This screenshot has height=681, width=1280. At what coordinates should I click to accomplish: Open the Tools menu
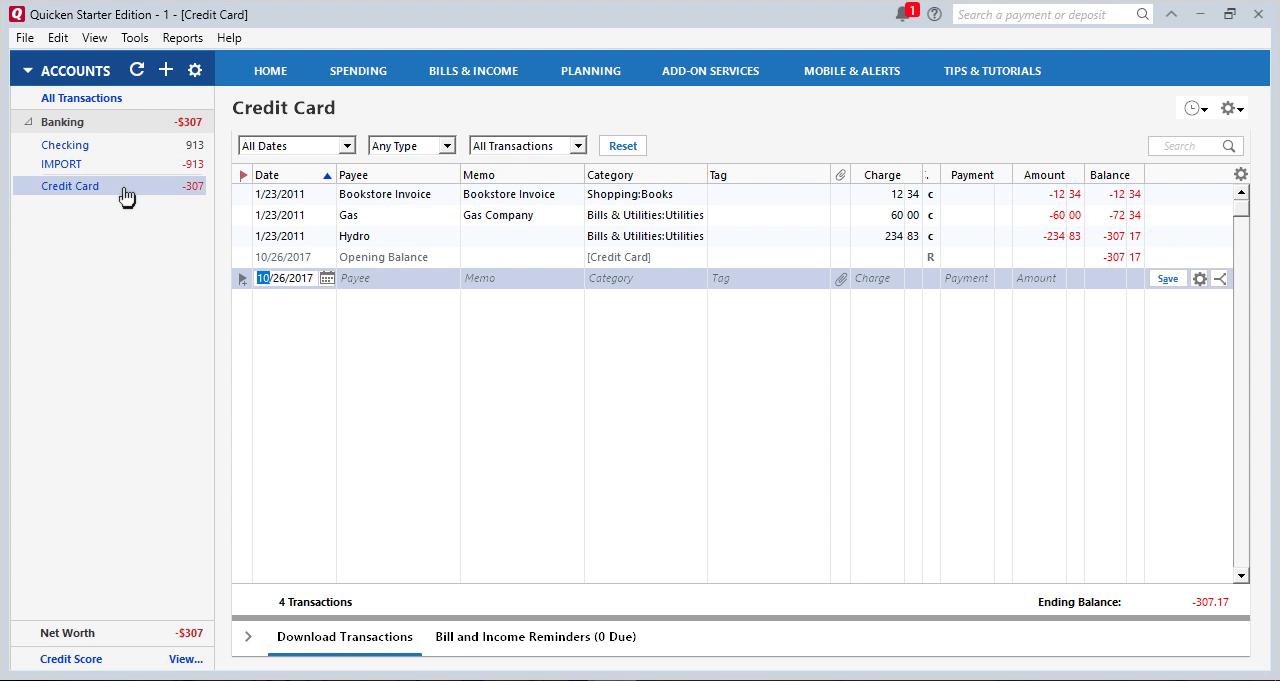[135, 38]
